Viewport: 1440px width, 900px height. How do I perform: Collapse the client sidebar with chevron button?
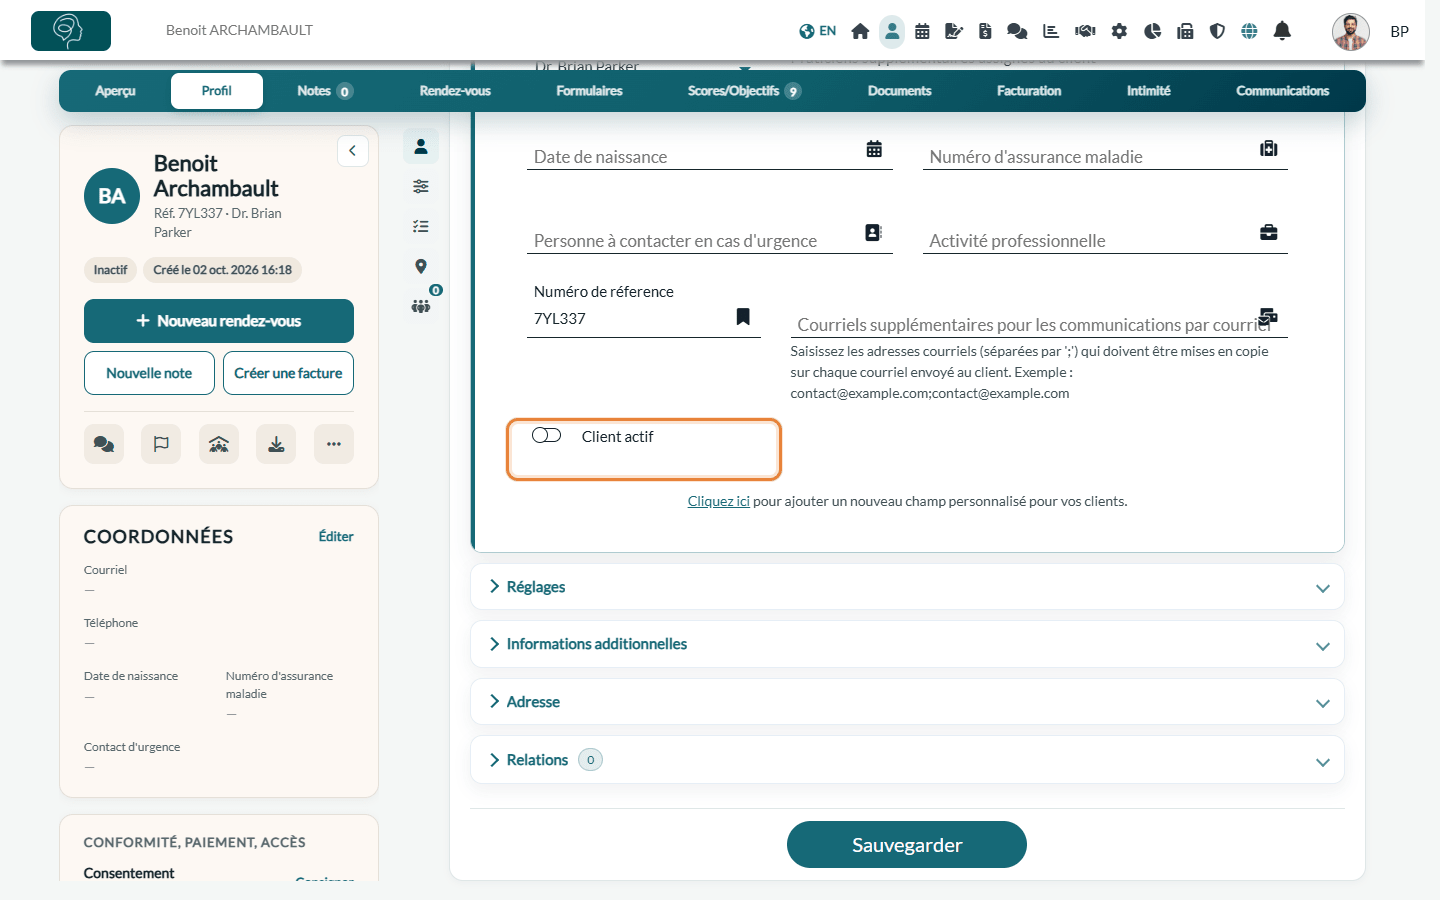tap(353, 151)
